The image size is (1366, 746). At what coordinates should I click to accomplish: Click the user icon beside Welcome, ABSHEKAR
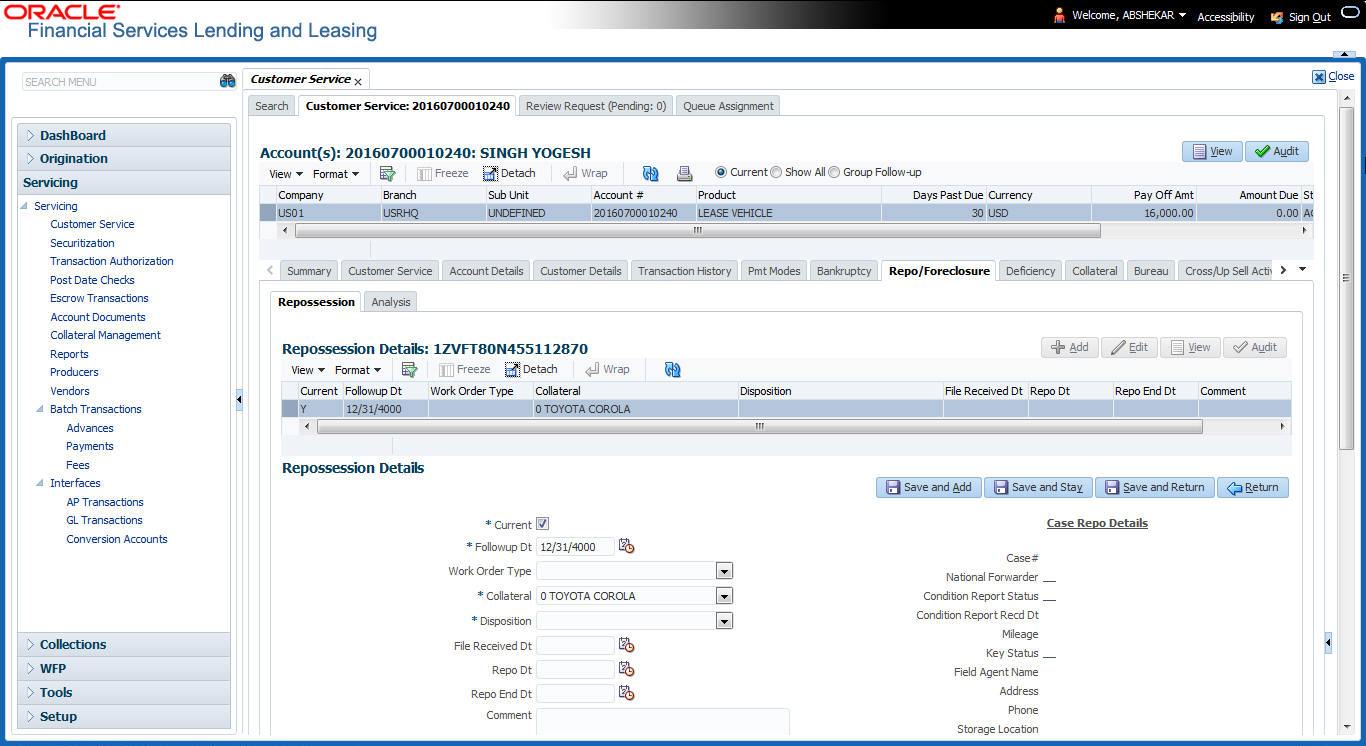1059,15
